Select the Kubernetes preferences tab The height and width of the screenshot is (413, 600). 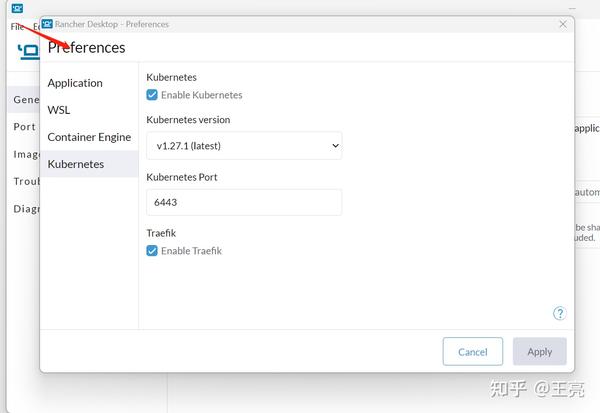pyautogui.click(x=76, y=164)
